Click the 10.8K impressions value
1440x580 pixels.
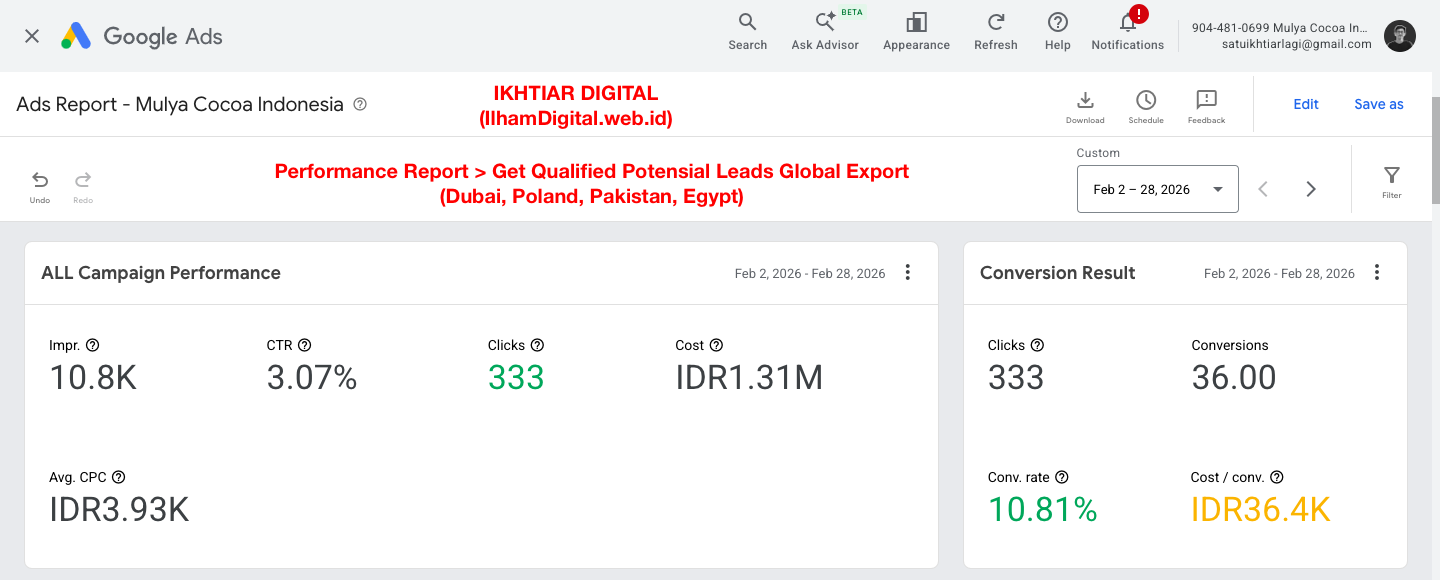93,378
